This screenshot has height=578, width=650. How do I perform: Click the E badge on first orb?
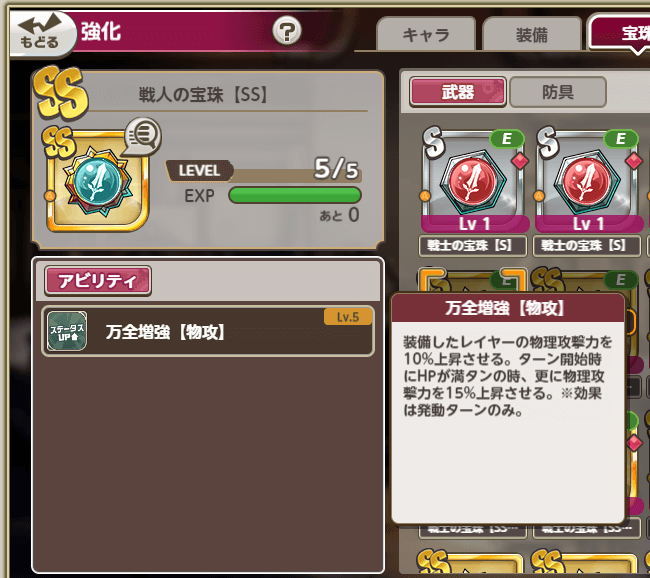pos(507,138)
